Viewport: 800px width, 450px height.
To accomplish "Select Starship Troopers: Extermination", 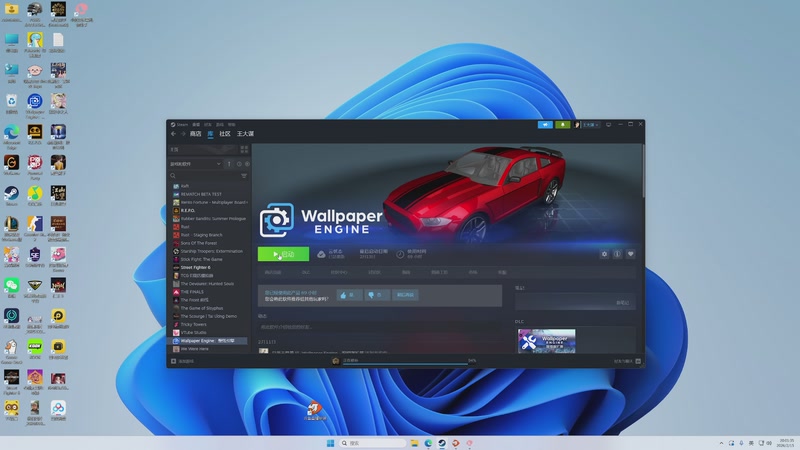I will pyautogui.click(x=210, y=251).
